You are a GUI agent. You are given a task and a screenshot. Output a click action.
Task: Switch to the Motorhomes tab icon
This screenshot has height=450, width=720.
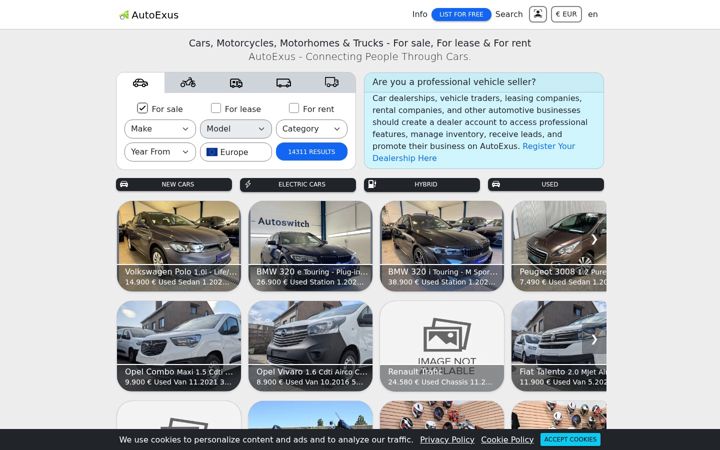coord(236,83)
